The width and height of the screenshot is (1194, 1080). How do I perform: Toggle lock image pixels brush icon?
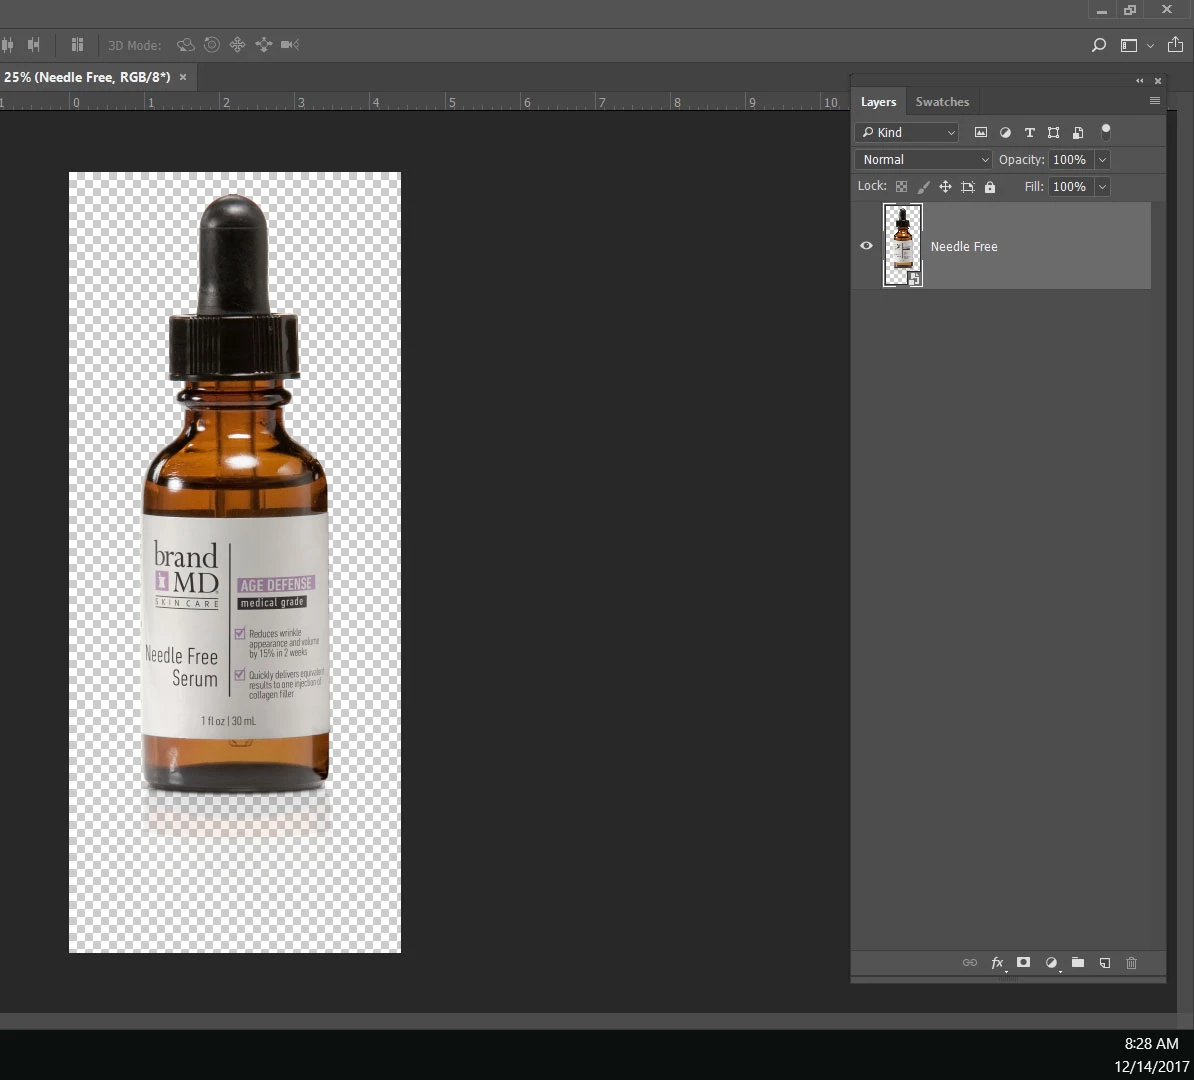pyautogui.click(x=923, y=187)
